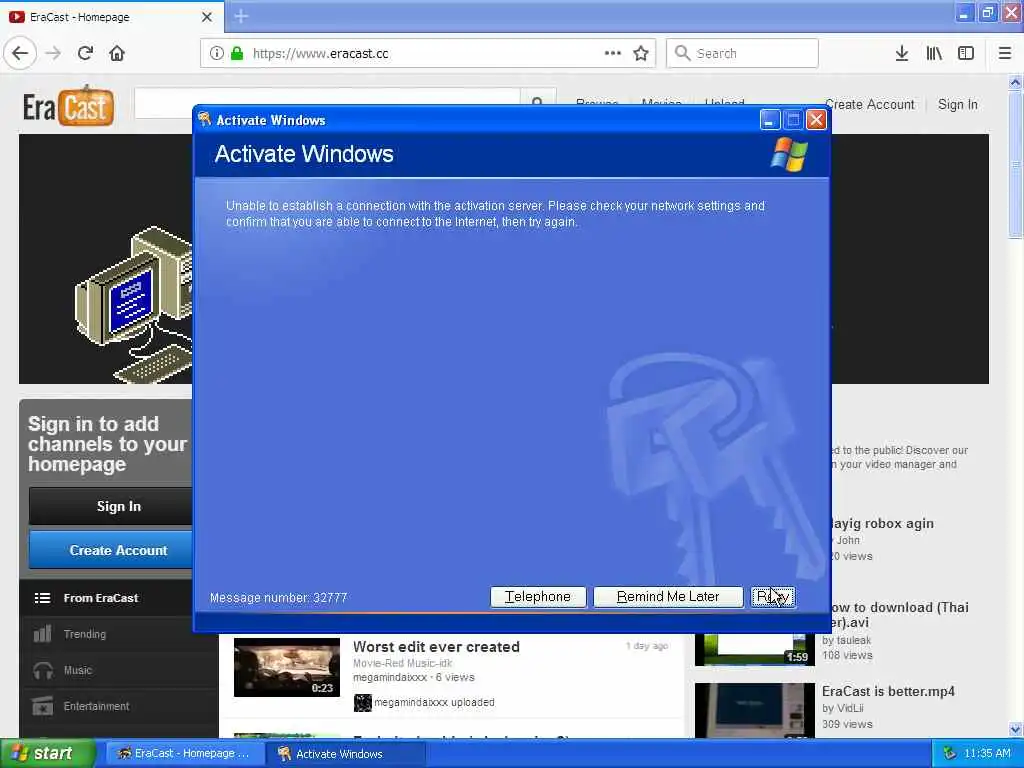This screenshot has height=768, width=1024.
Task: Open the Firefox hamburger menu
Action: 1004,54
